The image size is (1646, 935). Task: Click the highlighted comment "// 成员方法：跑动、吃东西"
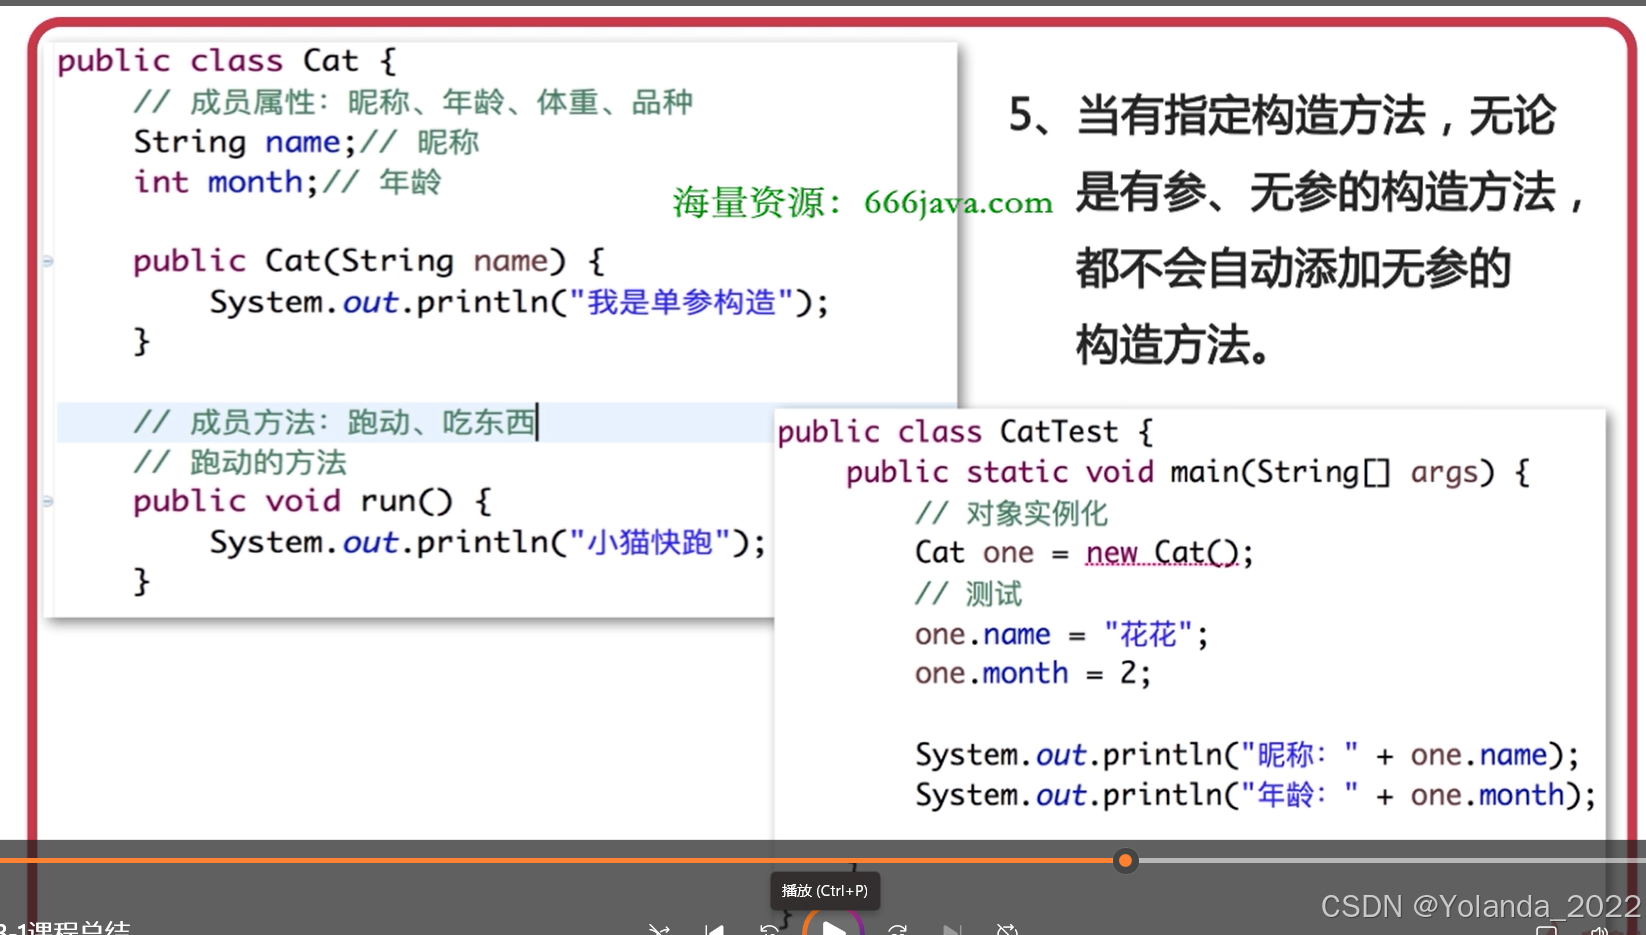pyautogui.click(x=335, y=422)
